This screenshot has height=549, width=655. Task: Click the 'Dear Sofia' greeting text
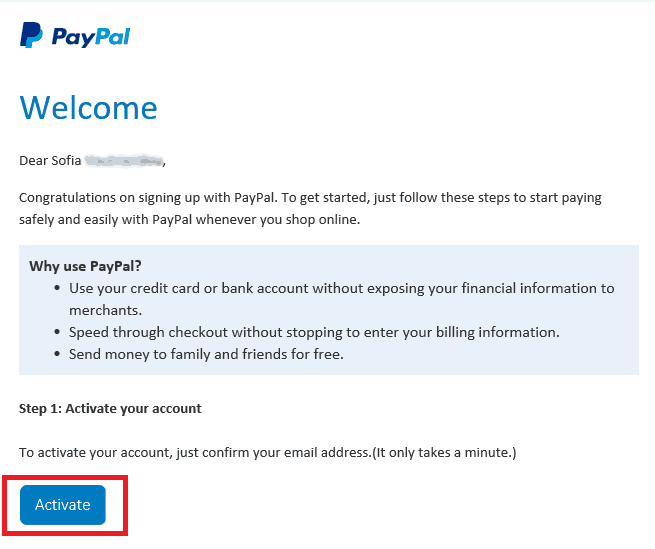[50, 160]
